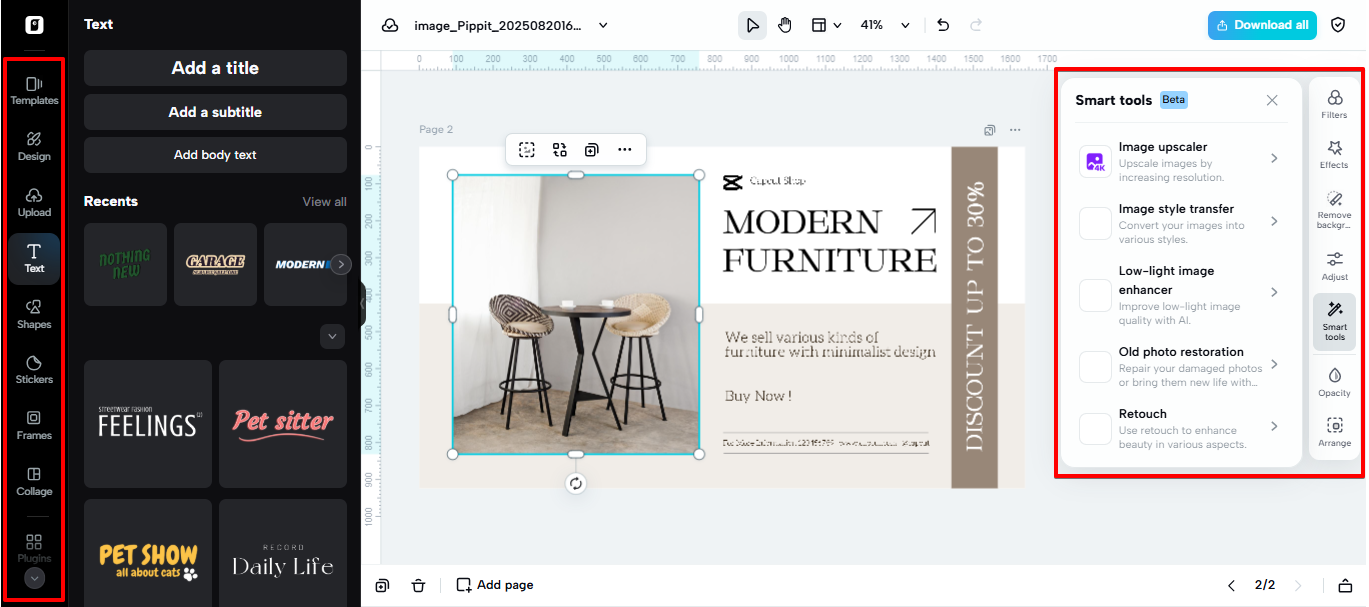1369x607 pixels.
Task: Expand Image upscaler option
Action: click(x=1274, y=158)
